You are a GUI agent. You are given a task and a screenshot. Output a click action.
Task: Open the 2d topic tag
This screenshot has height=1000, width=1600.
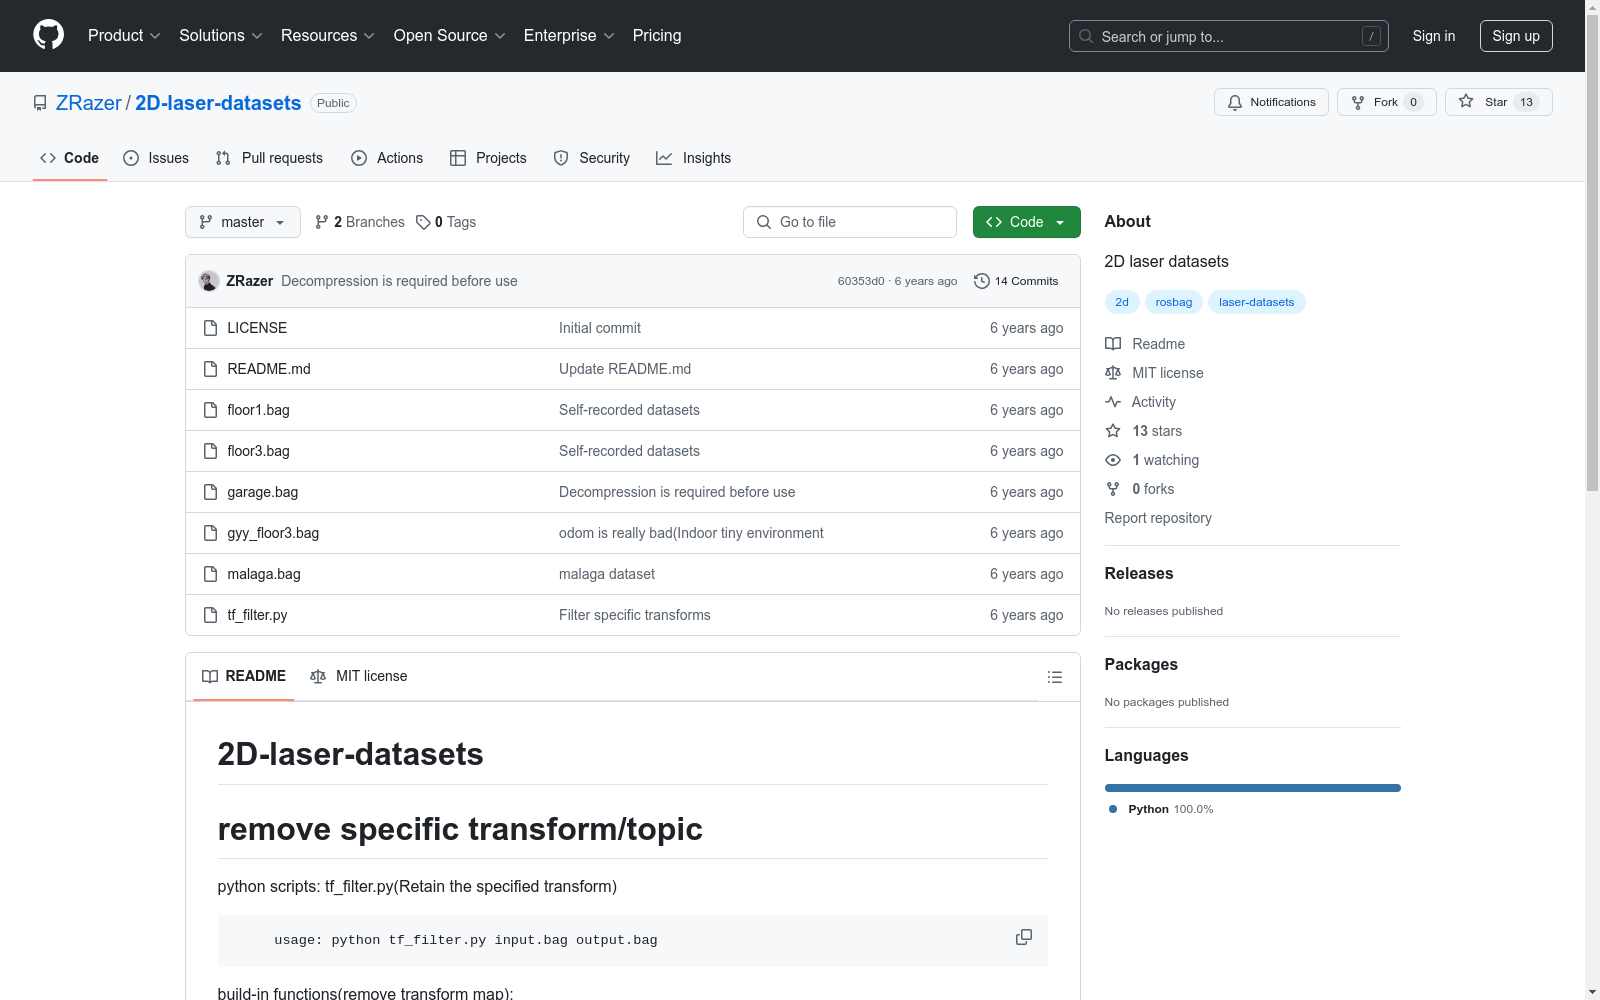1122,302
